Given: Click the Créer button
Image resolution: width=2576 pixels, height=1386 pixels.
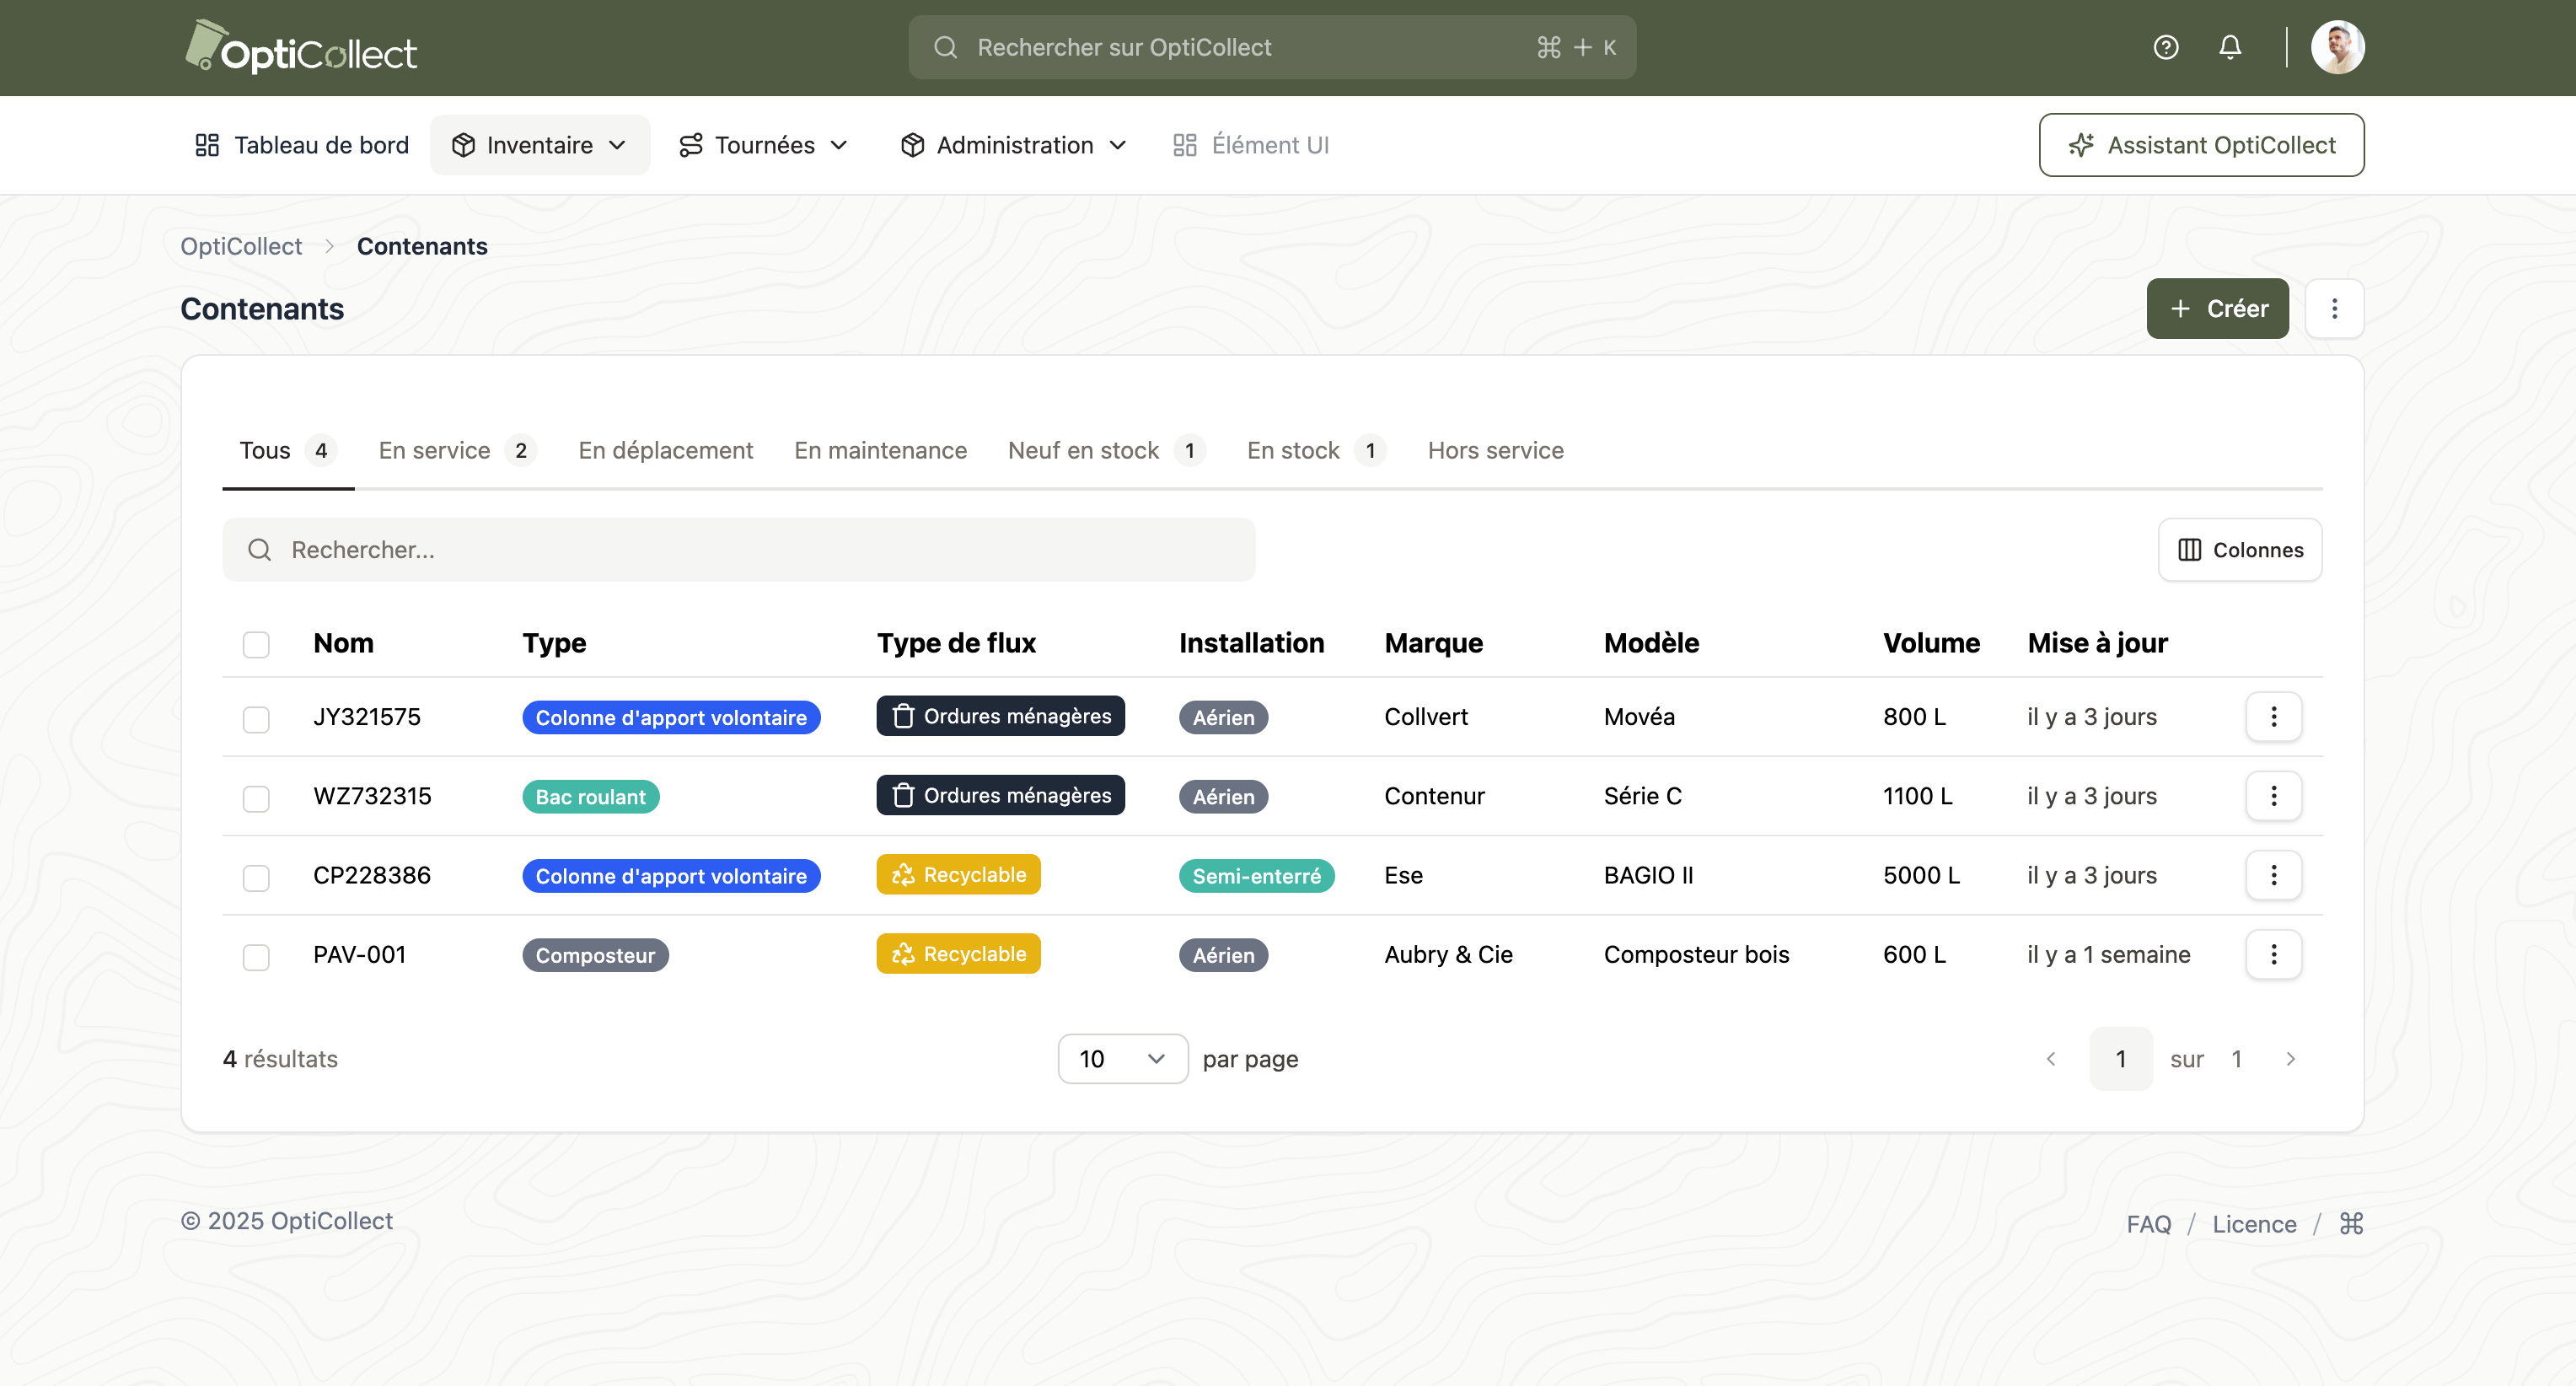Looking at the screenshot, I should point(2217,308).
